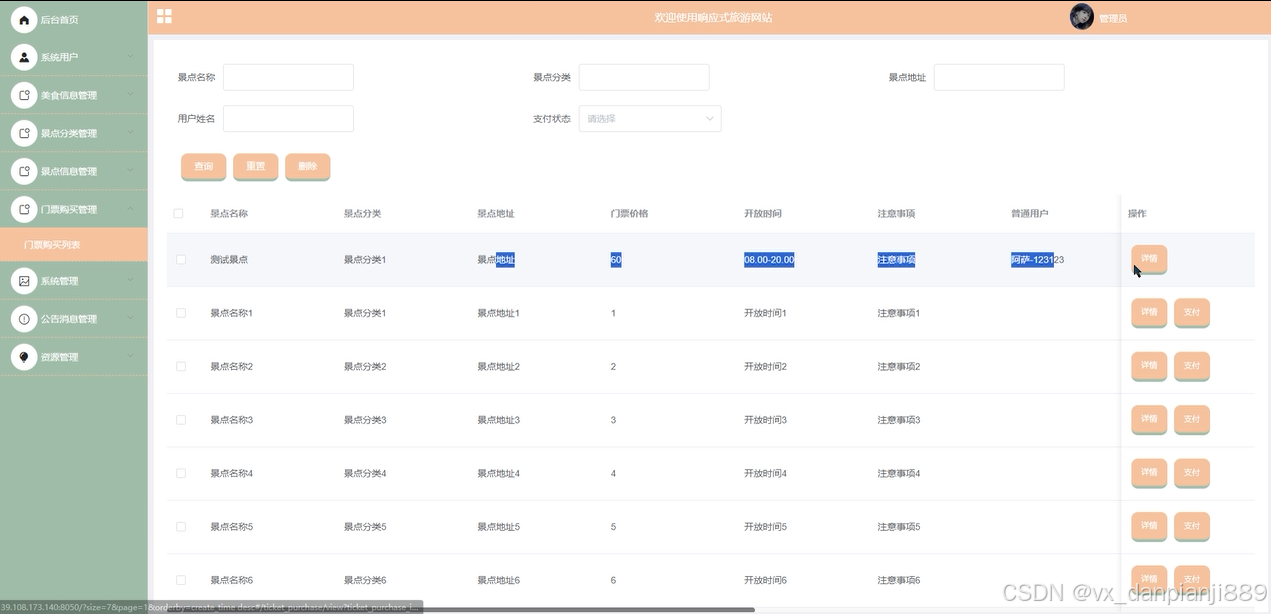Focus the 用户姓名 input field
Viewport: 1271px width, 614px height.
(x=288, y=118)
